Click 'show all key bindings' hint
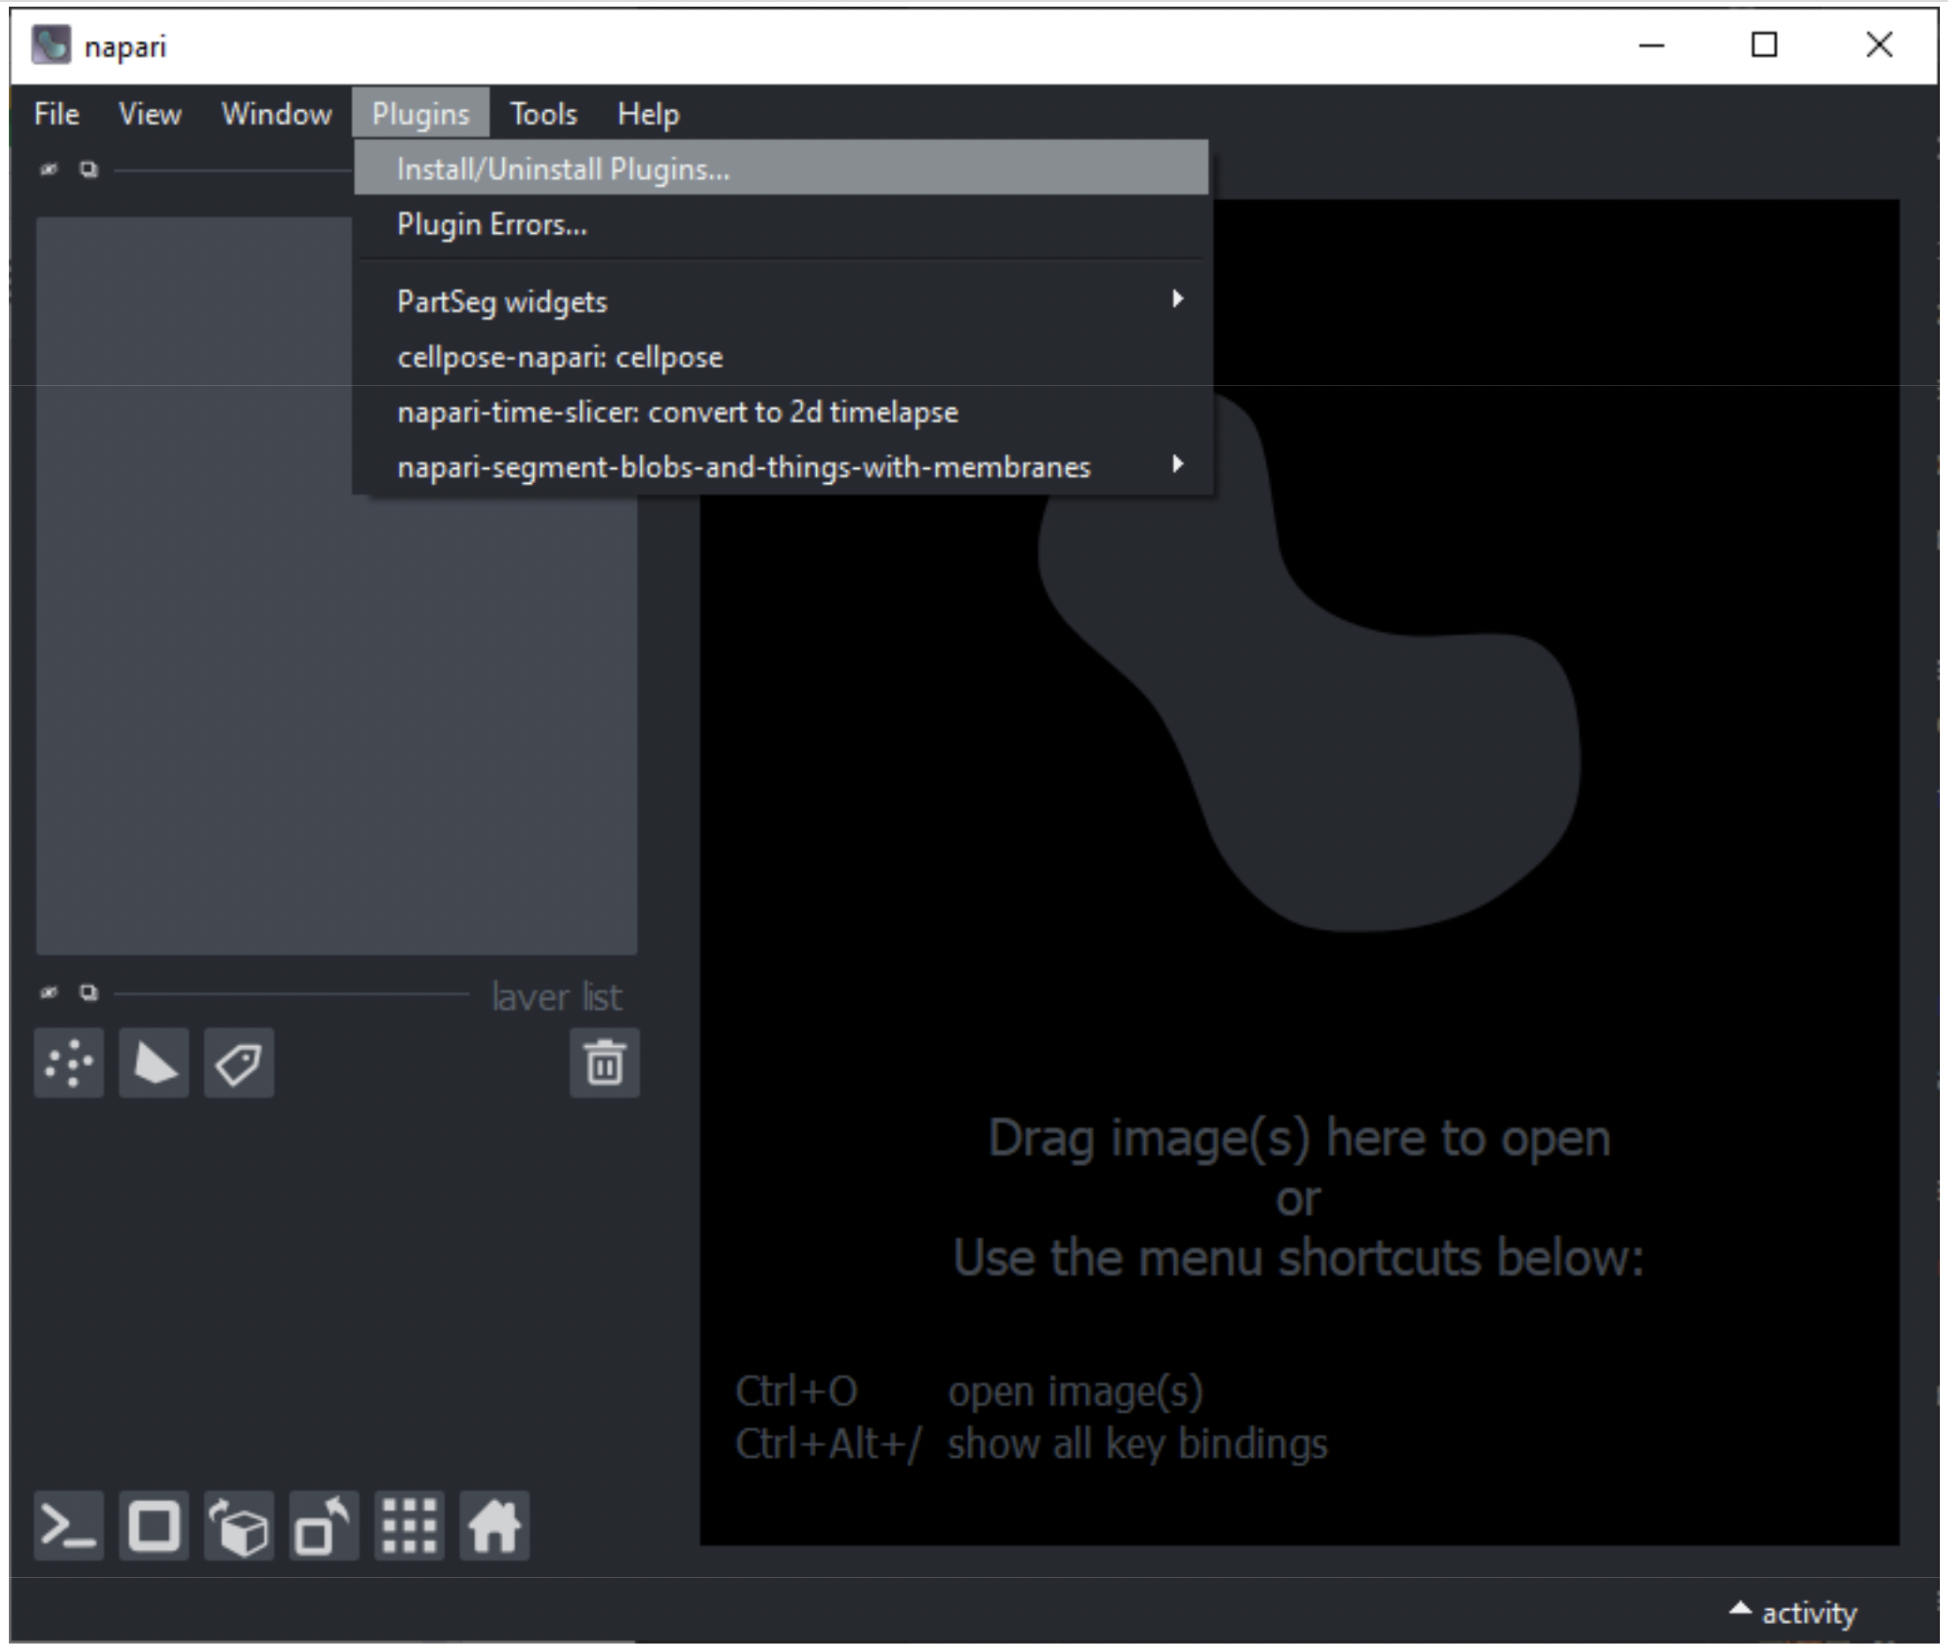This screenshot has width=1948, height=1650. (1137, 1444)
